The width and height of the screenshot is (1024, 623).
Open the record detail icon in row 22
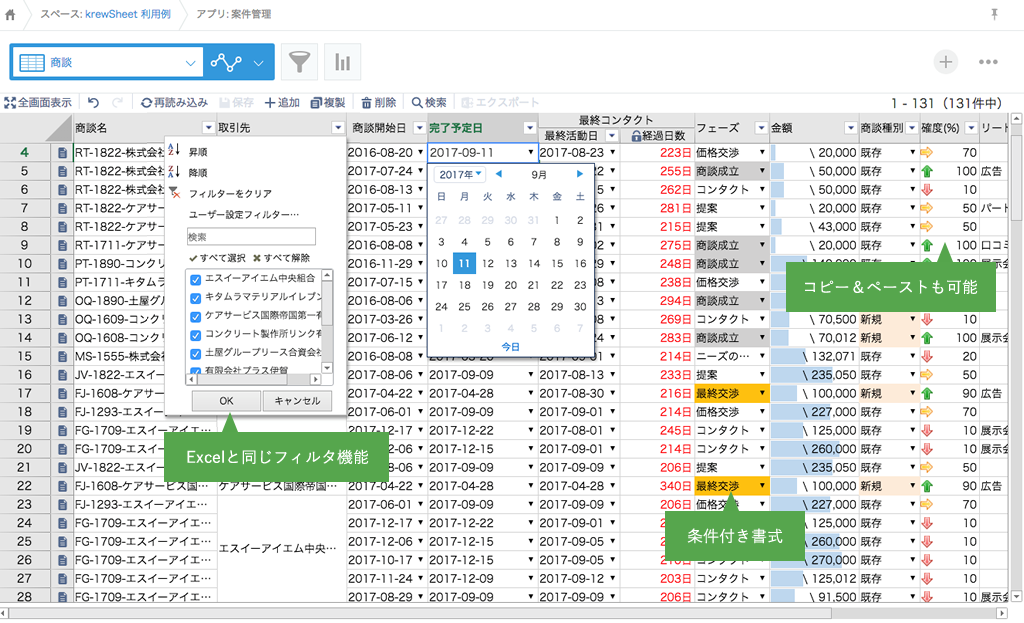[62, 486]
